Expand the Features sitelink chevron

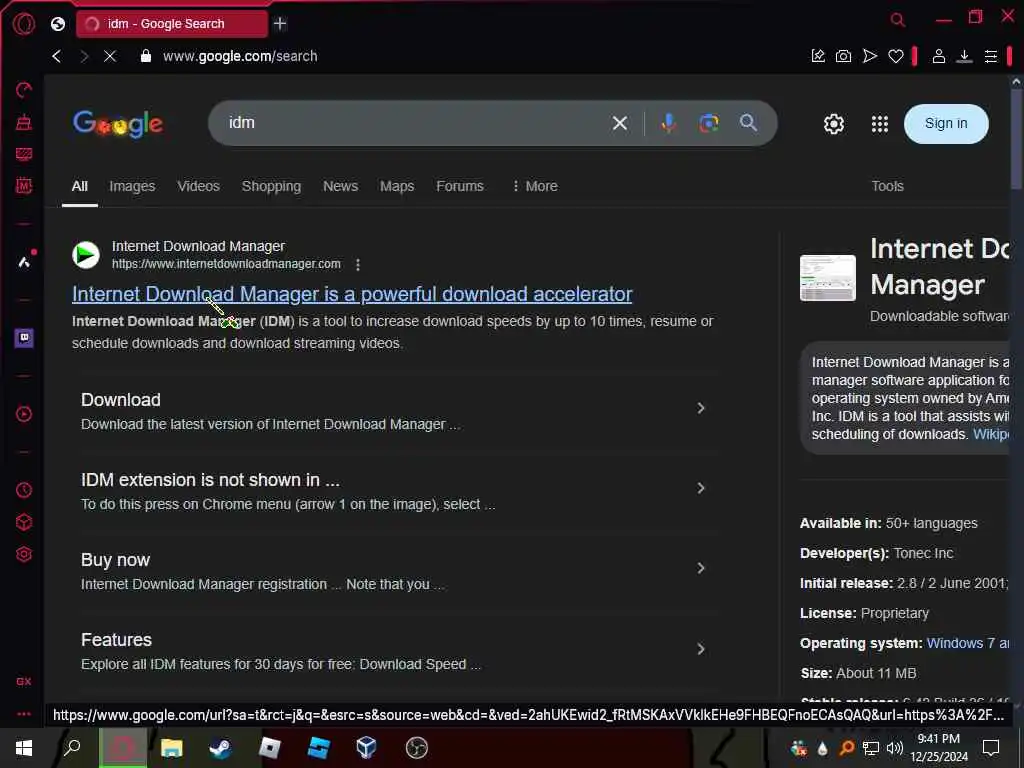click(700, 649)
